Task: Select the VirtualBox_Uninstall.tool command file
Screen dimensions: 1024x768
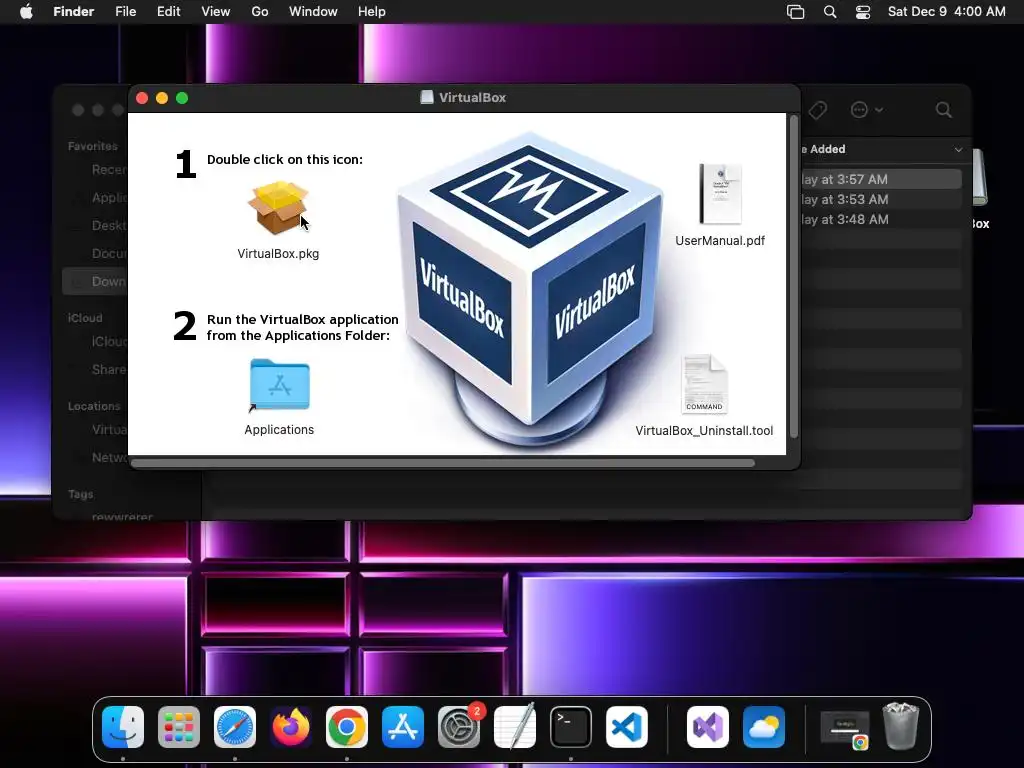Action: (x=704, y=384)
